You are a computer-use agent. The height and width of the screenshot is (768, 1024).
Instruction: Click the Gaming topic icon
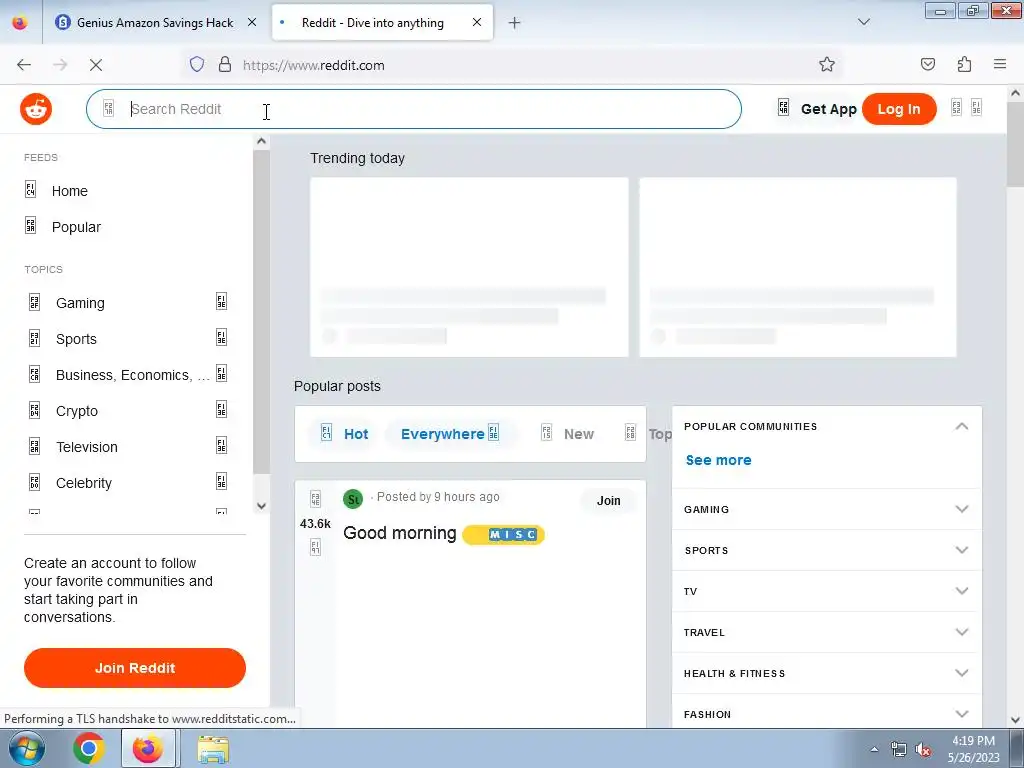point(35,302)
